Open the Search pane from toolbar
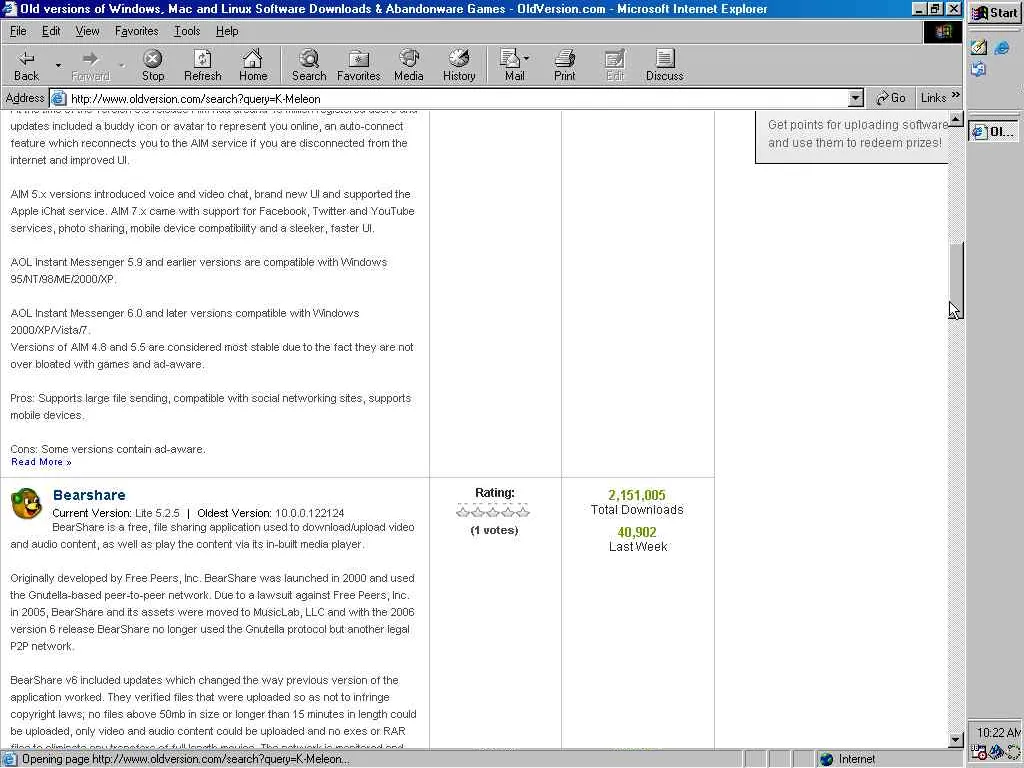This screenshot has height=768, width=1024. 309,65
